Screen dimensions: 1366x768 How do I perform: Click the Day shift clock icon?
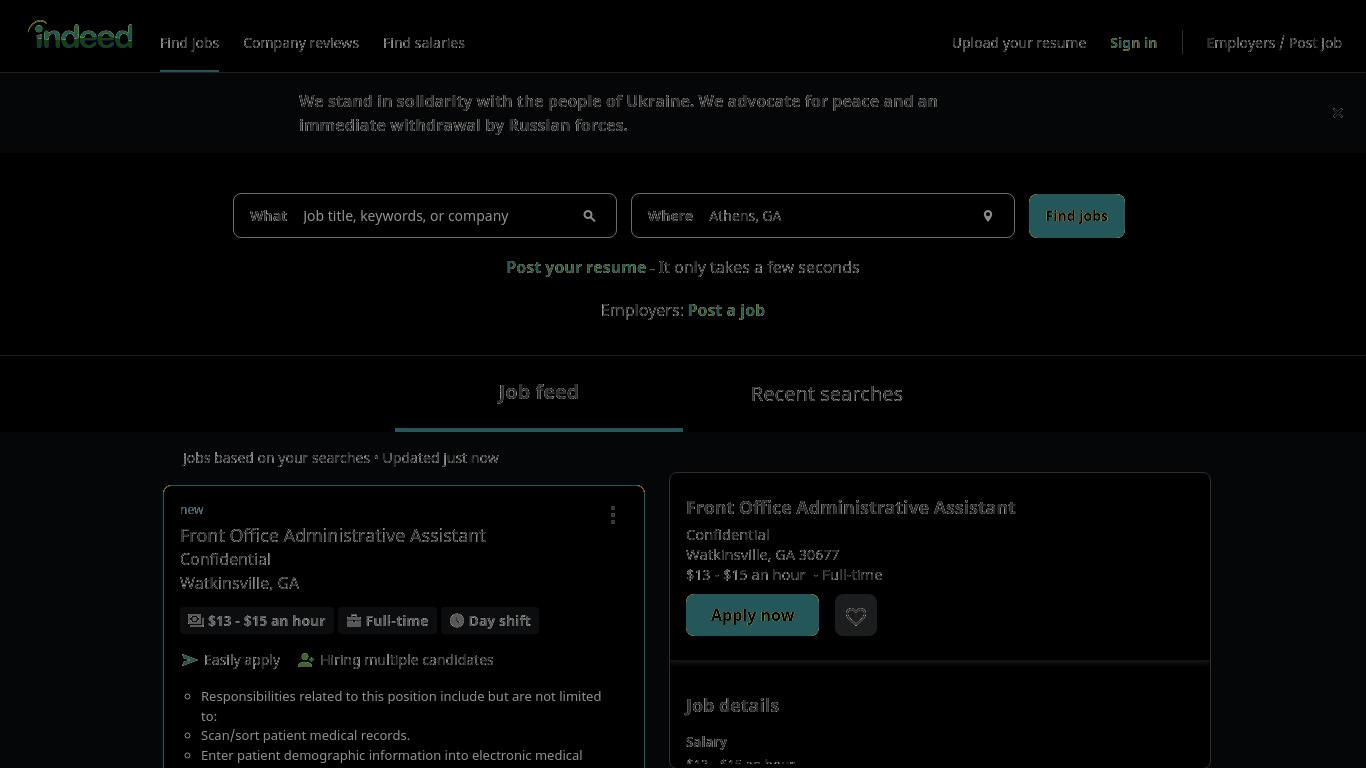pyautogui.click(x=457, y=621)
